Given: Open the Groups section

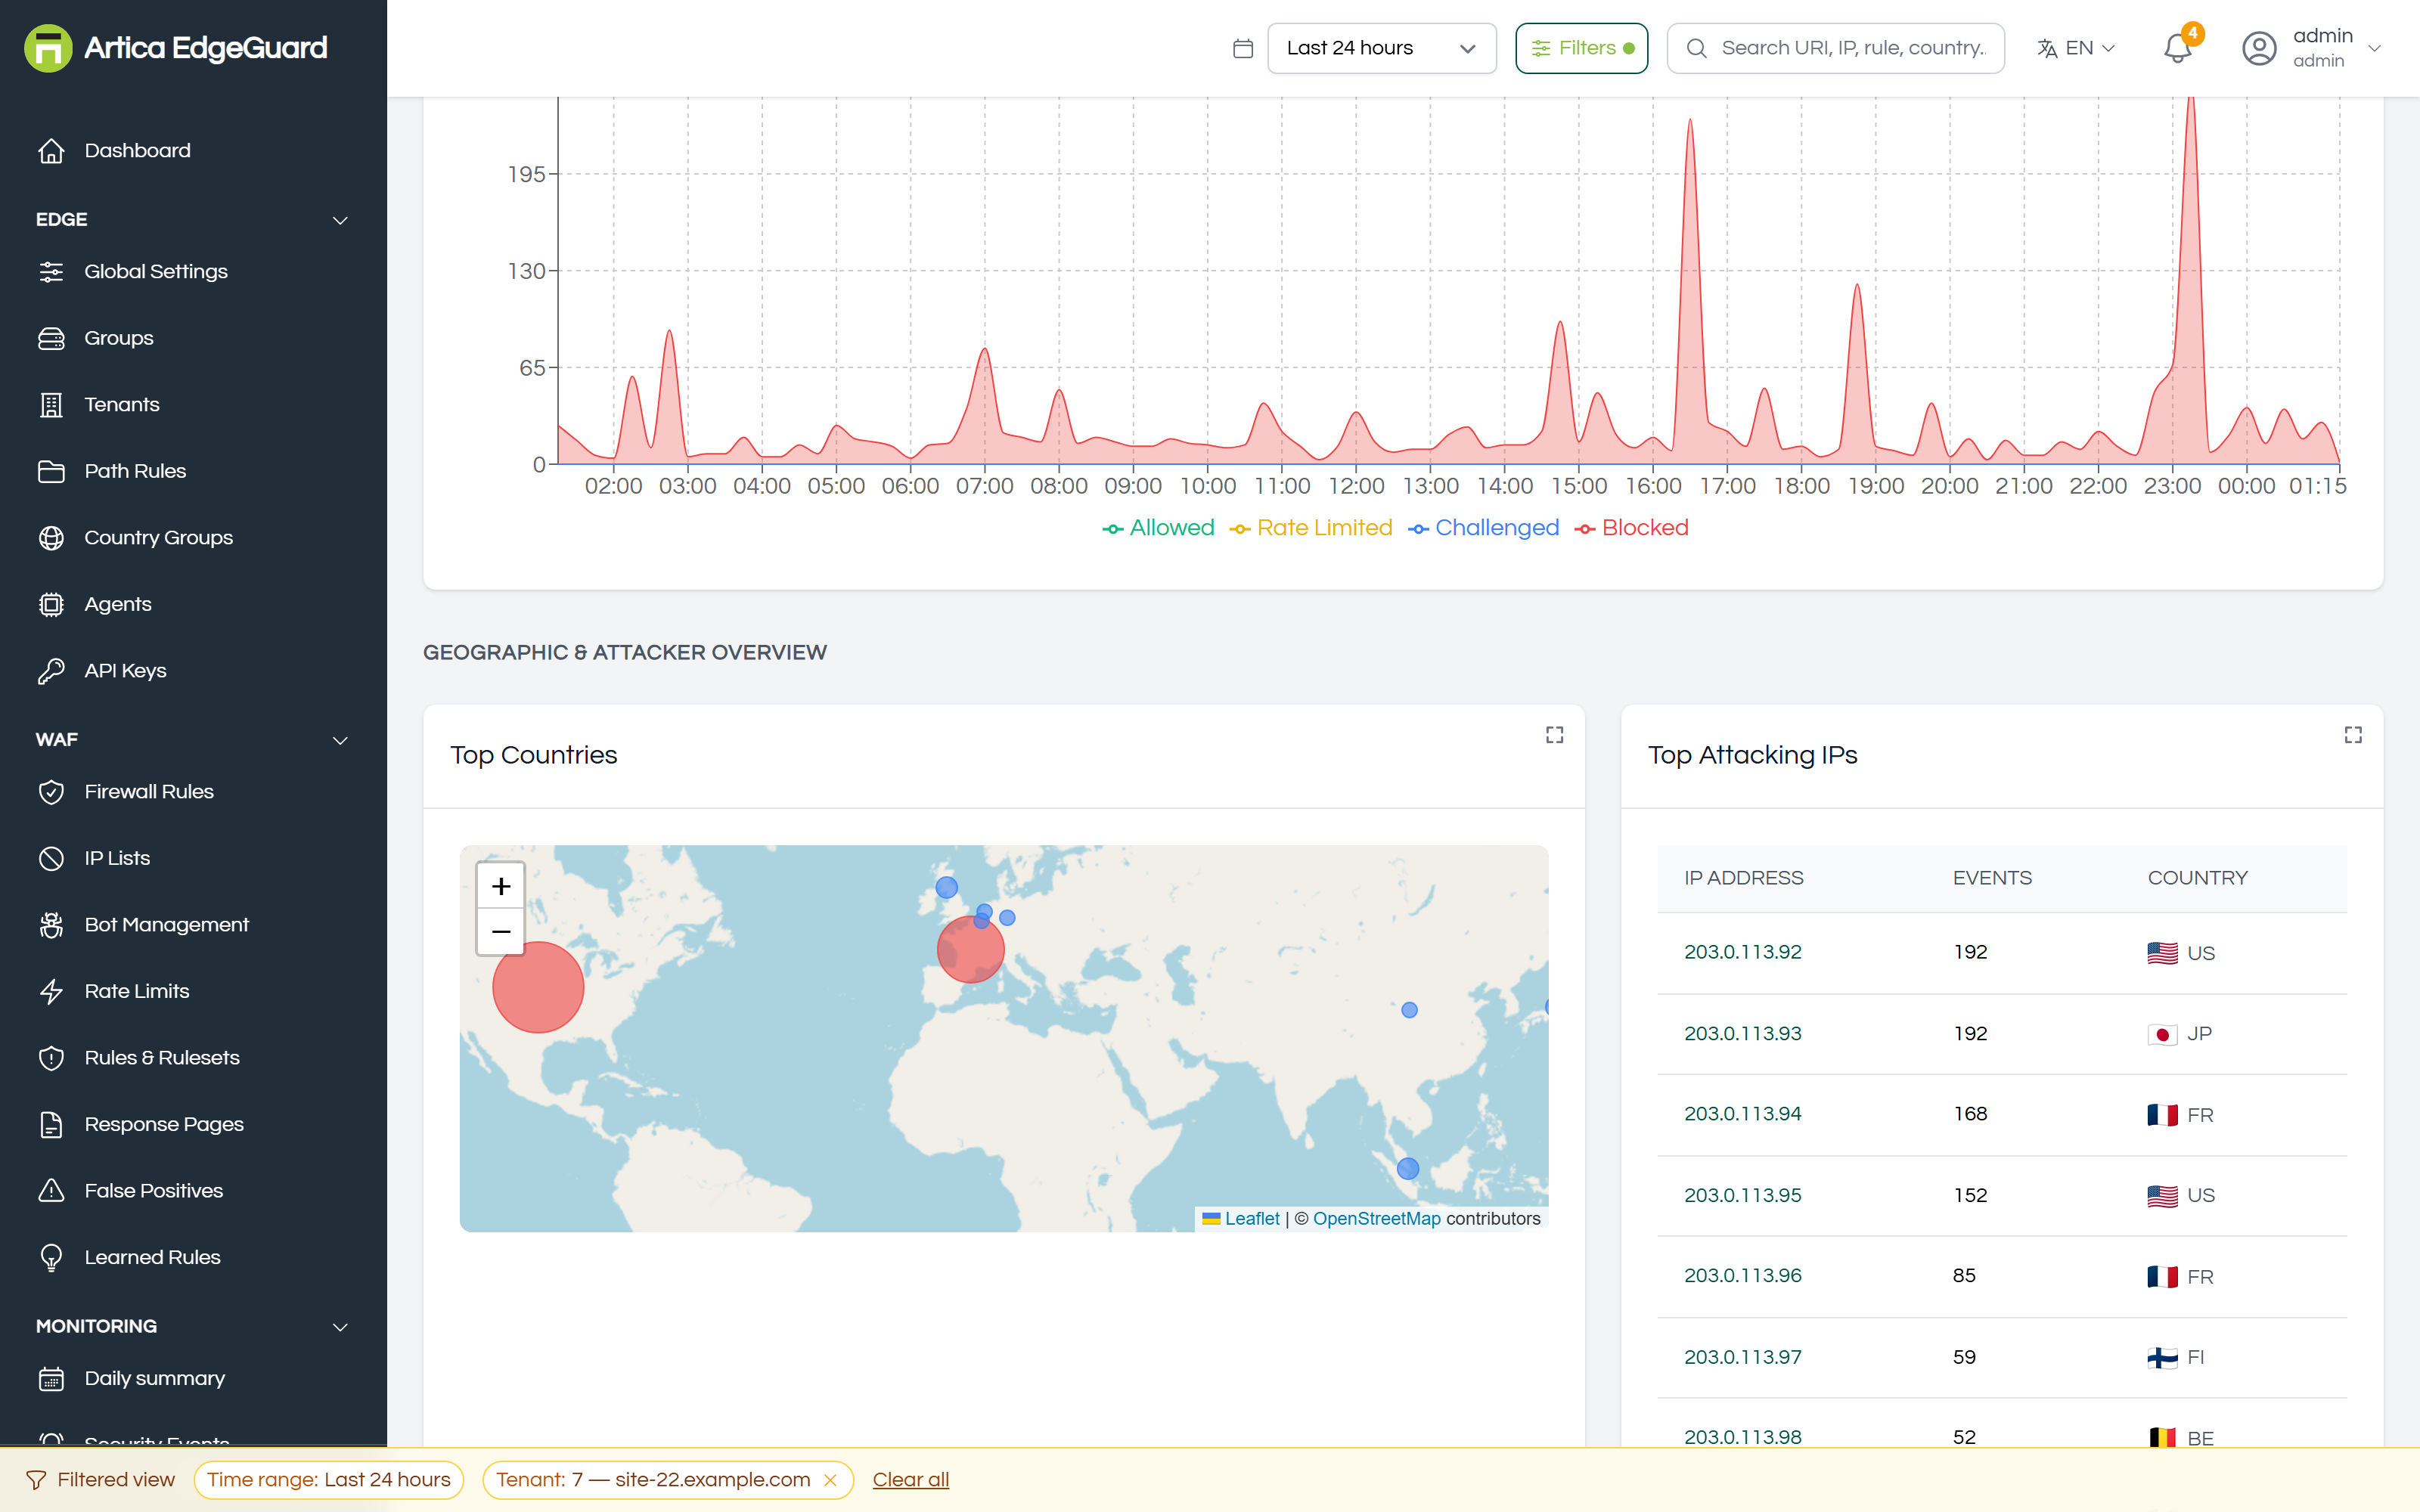Looking at the screenshot, I should click(193, 338).
